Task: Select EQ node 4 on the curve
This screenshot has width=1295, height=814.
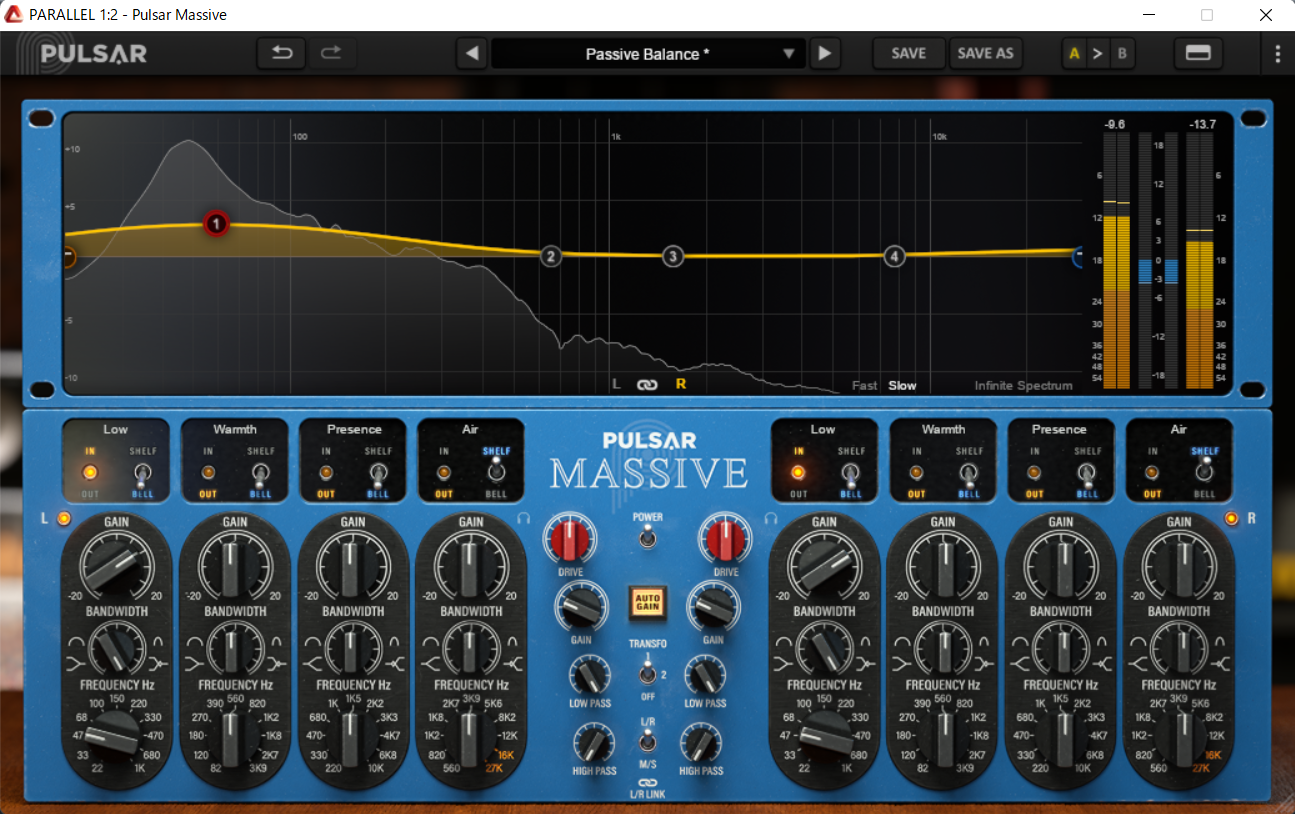Action: click(x=894, y=257)
